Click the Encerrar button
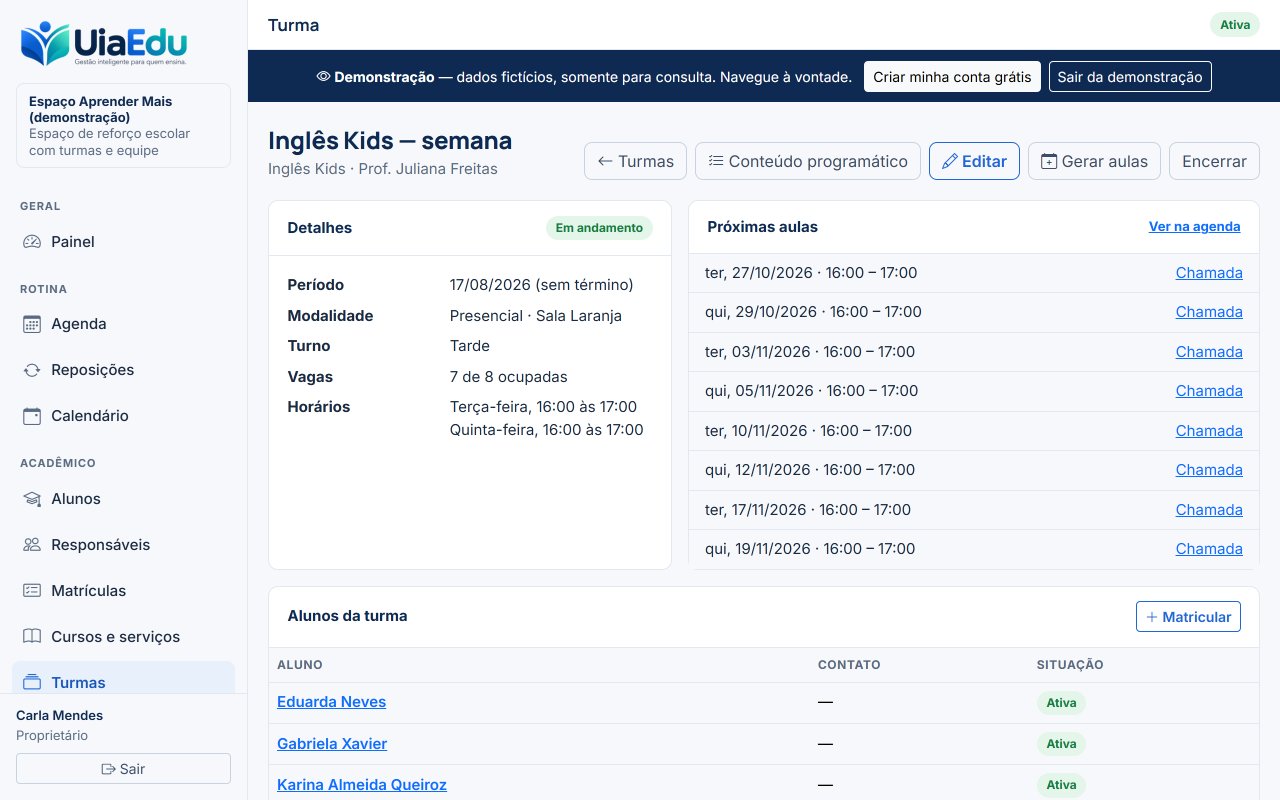The height and width of the screenshot is (800, 1280). click(1214, 161)
